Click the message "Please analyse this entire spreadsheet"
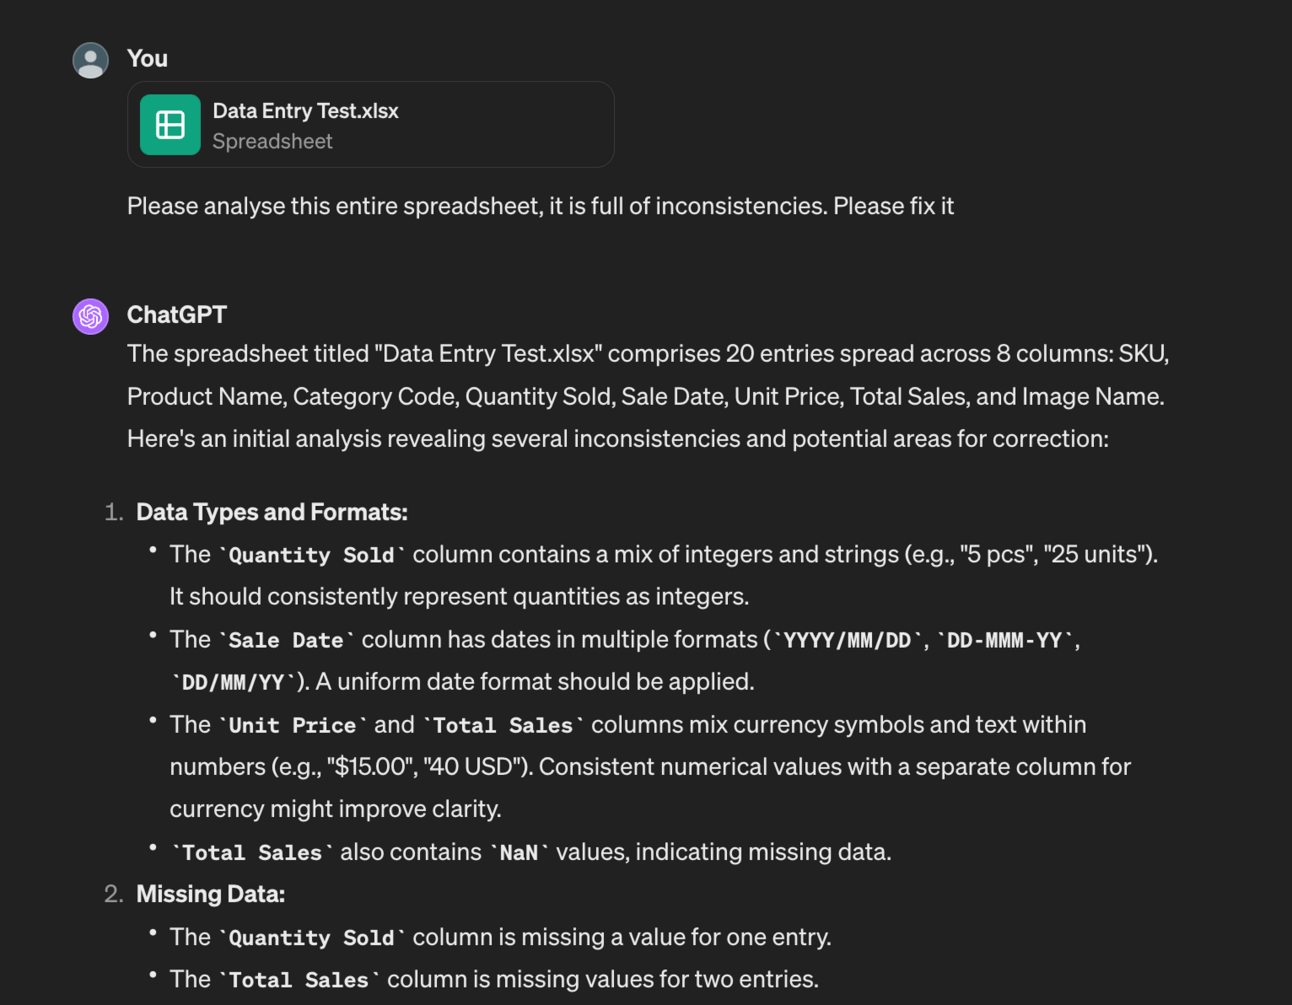The width and height of the screenshot is (1292, 1005). tap(334, 206)
